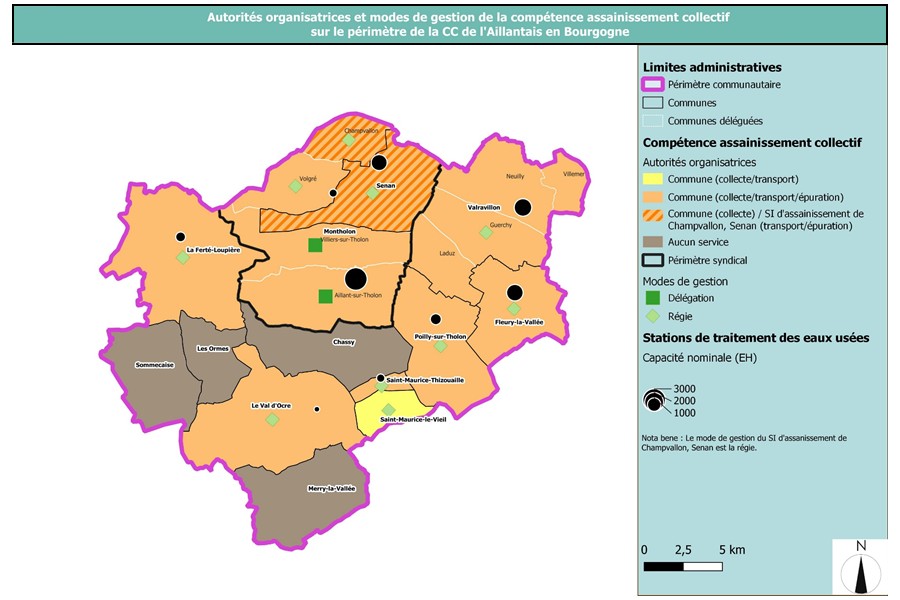
Task: Click the Régie diamond below Le Val d'Ocre
Action: 273,420
